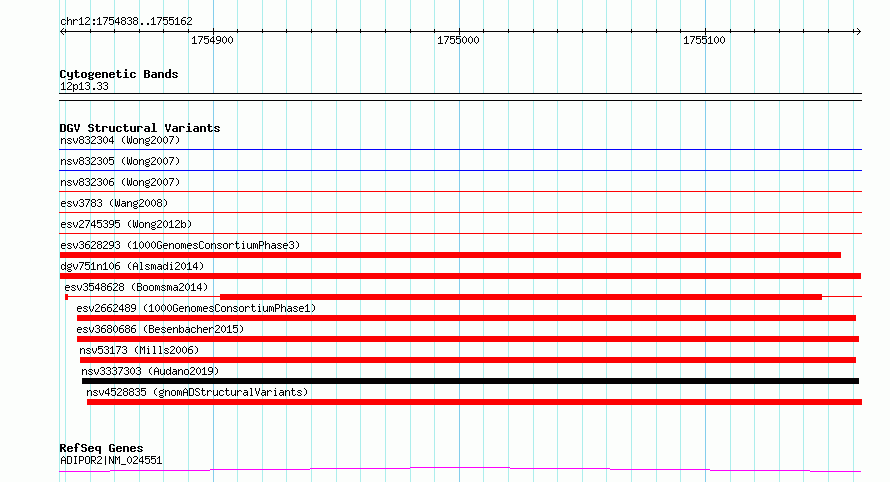Click the red bar for esv3680686

(x=468, y=339)
